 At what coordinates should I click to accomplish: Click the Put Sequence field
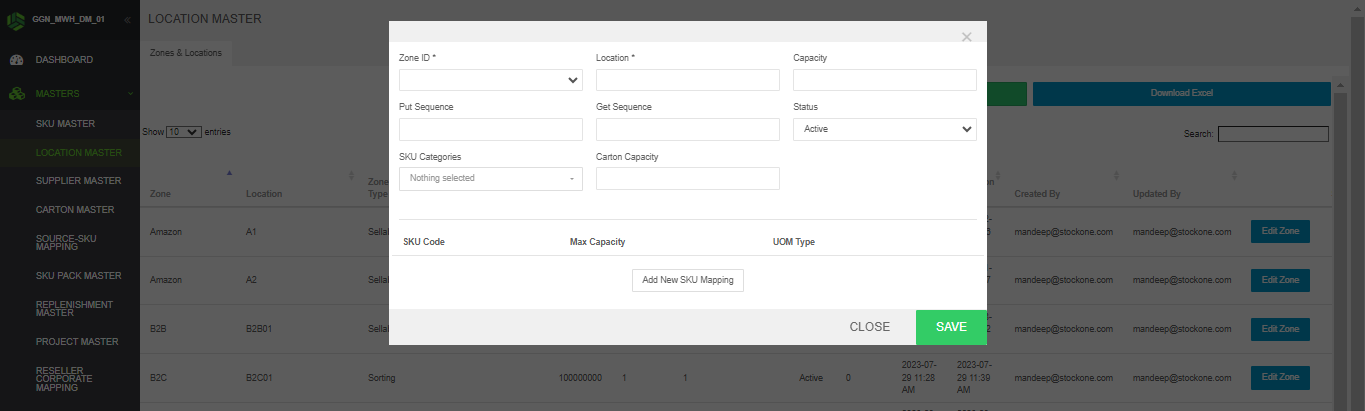pyautogui.click(x=490, y=129)
